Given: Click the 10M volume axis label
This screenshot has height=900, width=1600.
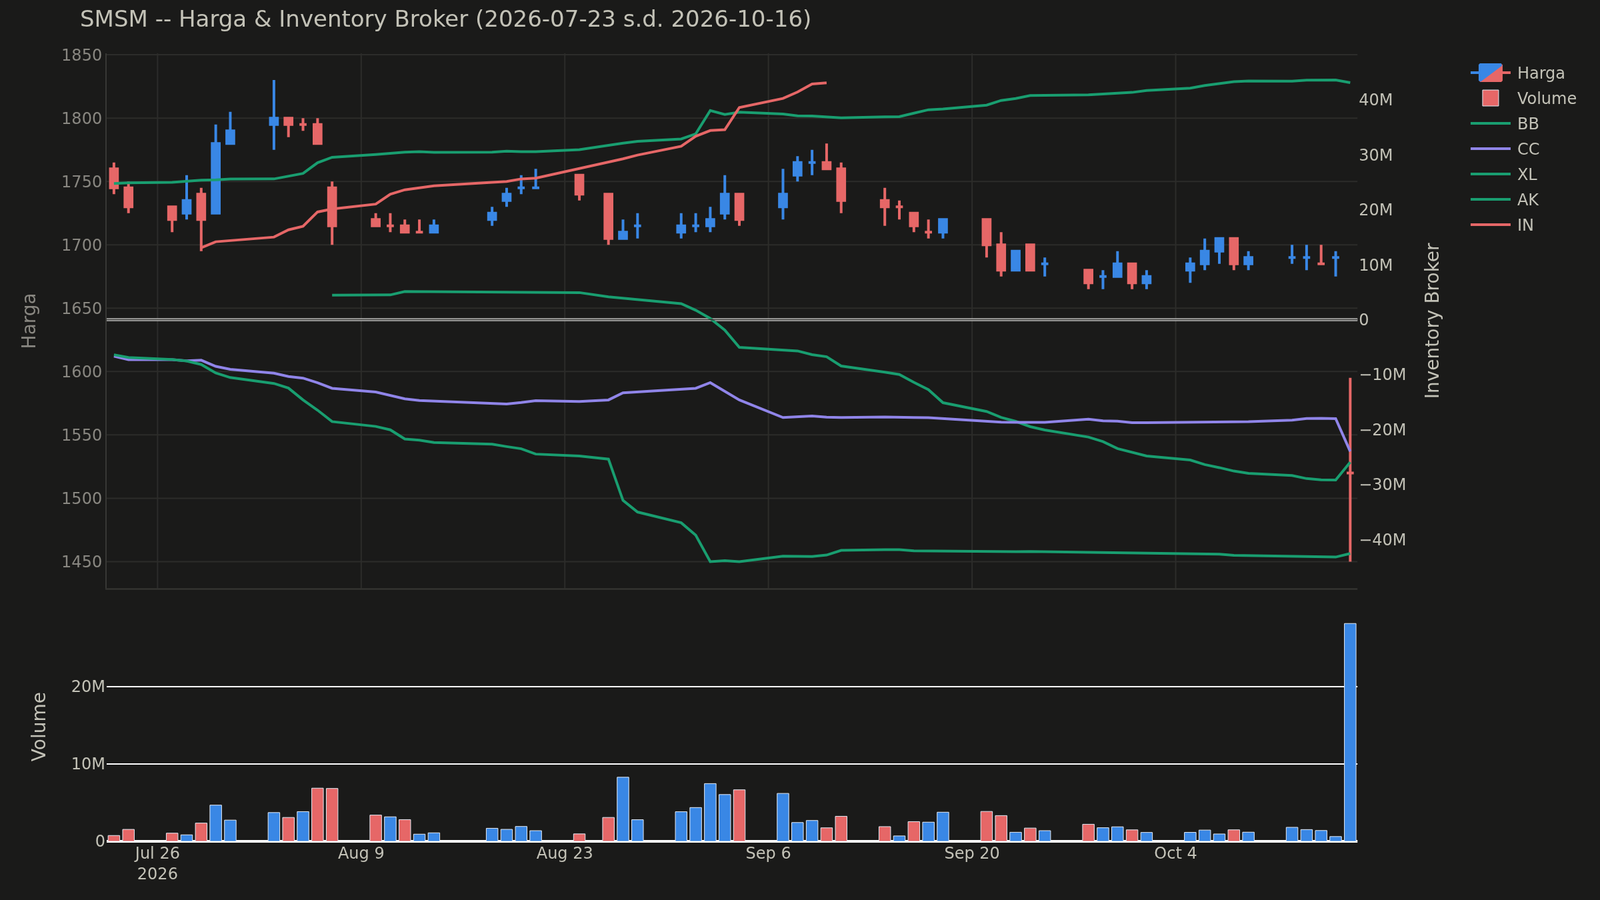Looking at the screenshot, I should pyautogui.click(x=88, y=764).
